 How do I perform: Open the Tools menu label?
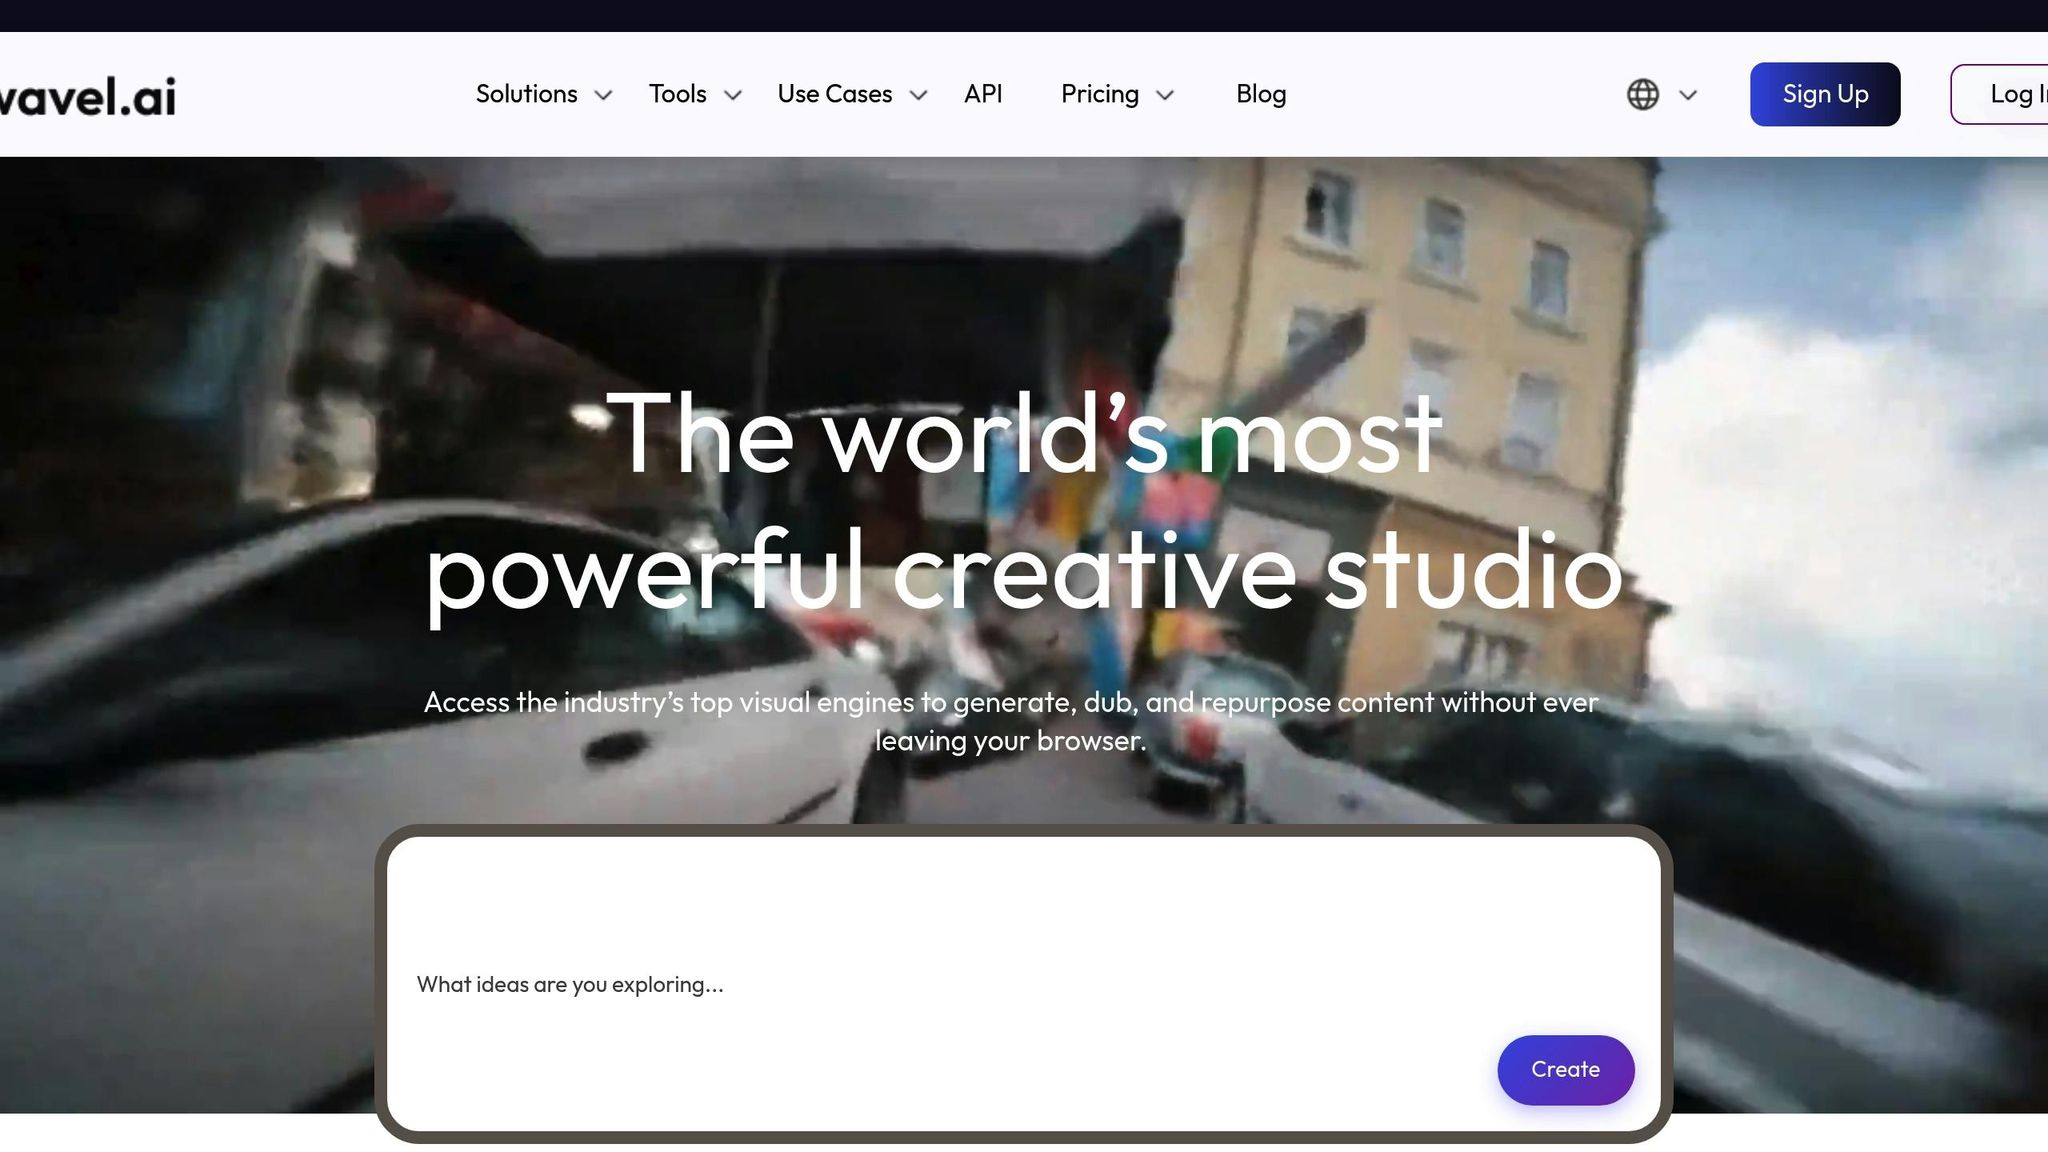point(677,94)
